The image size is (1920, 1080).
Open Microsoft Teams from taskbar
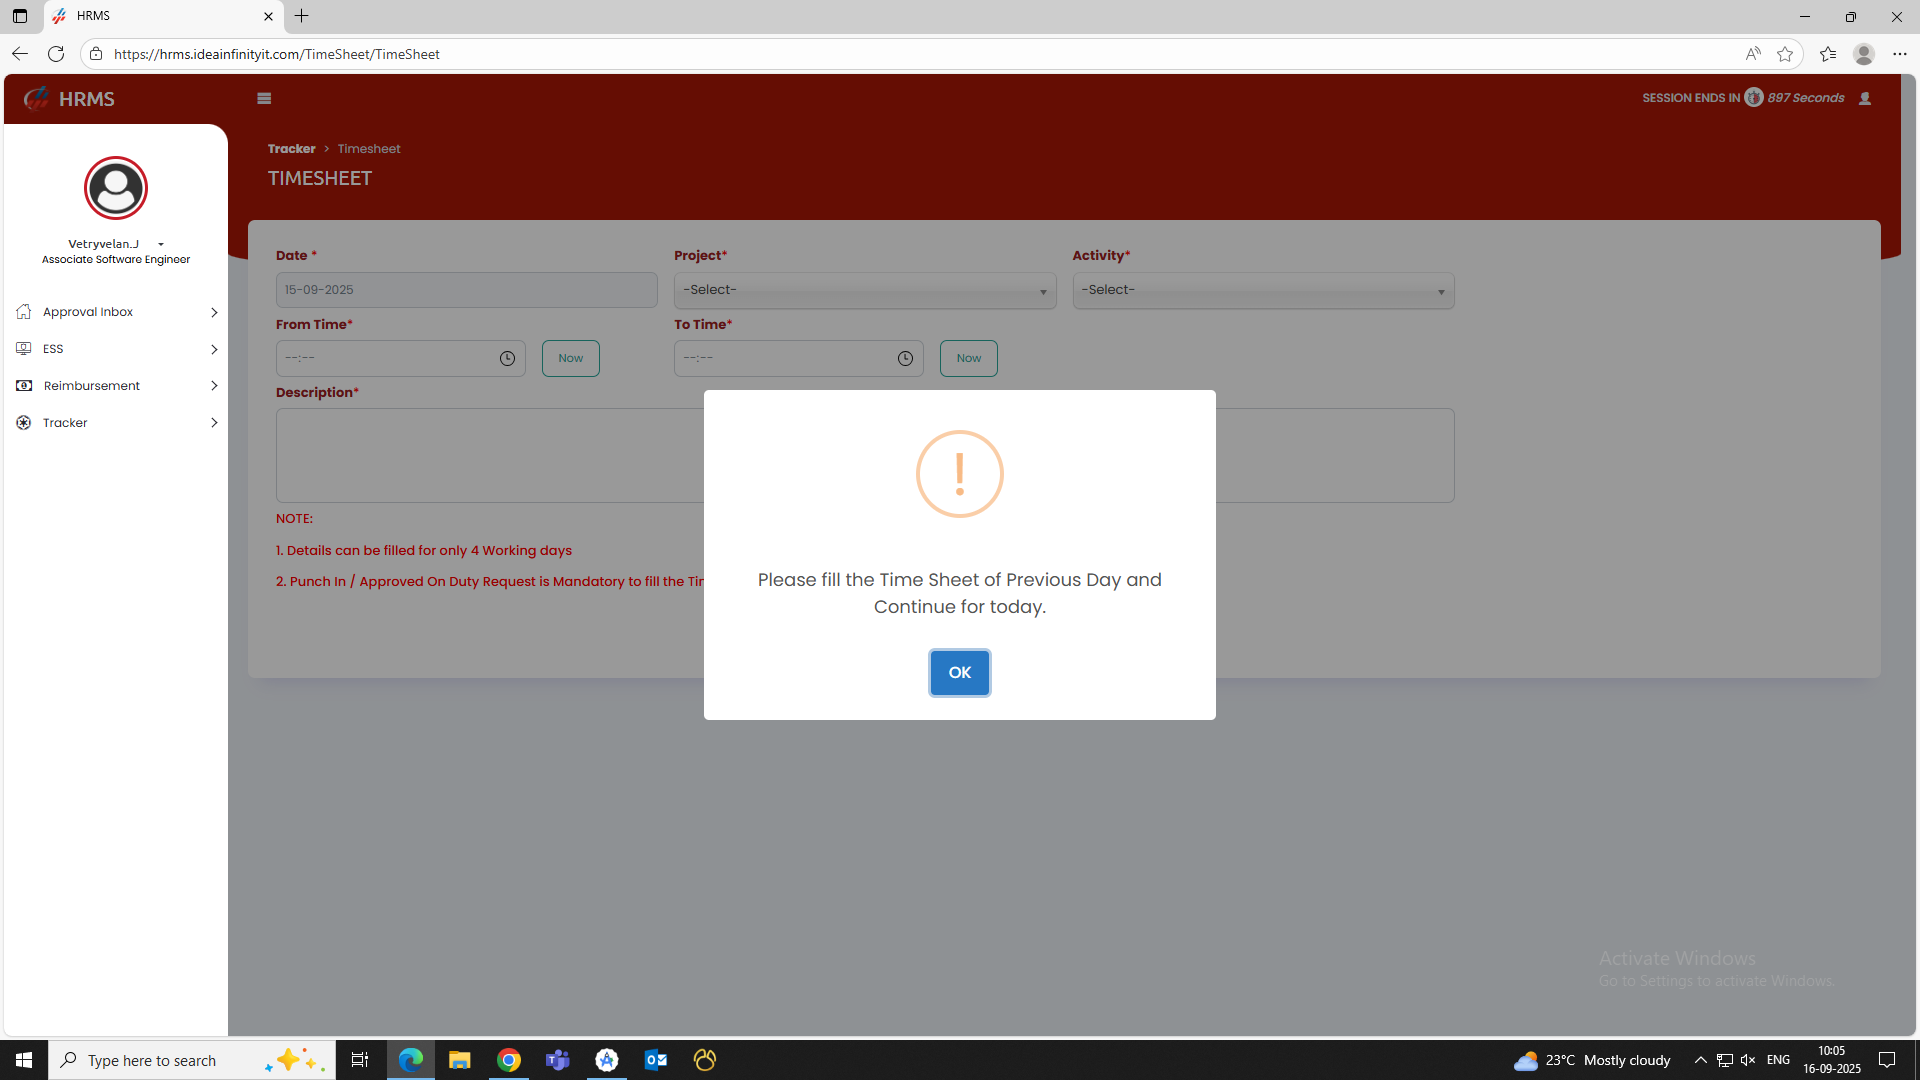(x=557, y=1060)
